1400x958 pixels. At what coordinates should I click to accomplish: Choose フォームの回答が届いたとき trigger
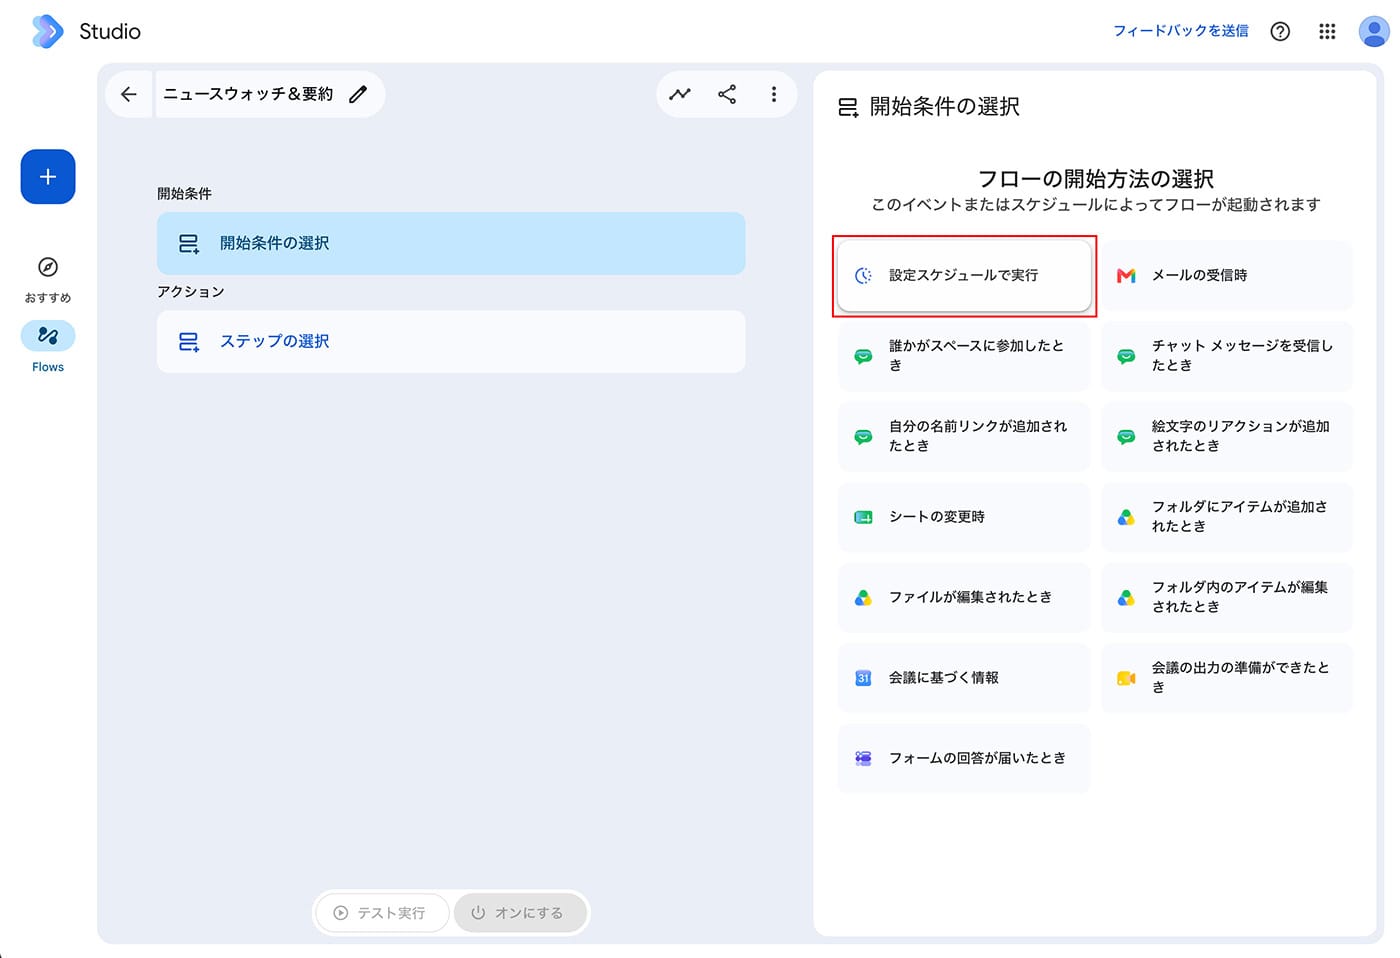tap(964, 758)
